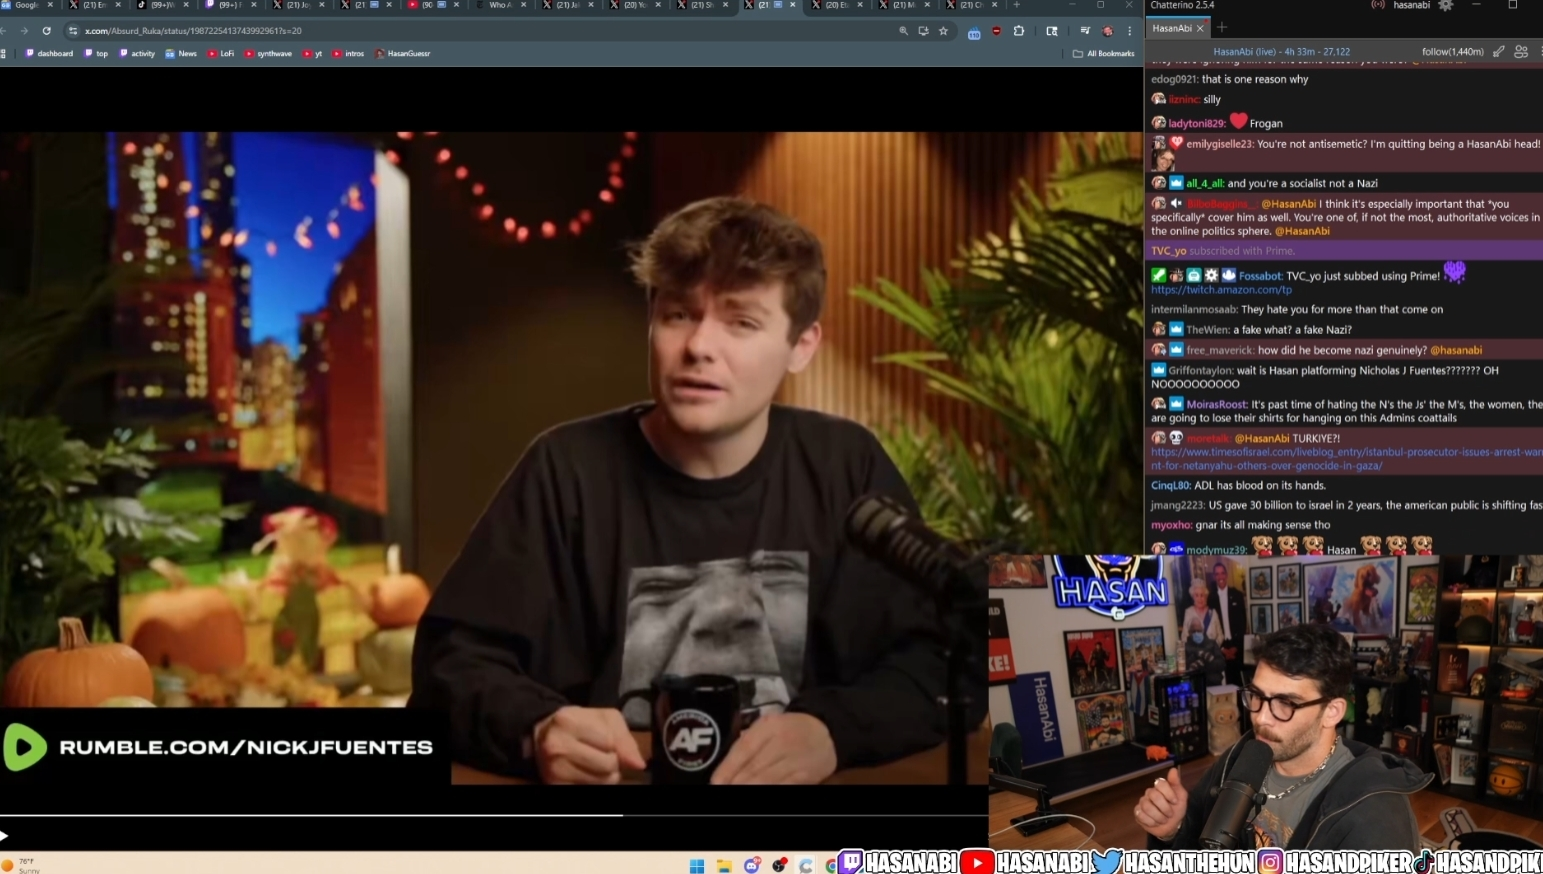Open Discord from the taskbar

pos(751,866)
